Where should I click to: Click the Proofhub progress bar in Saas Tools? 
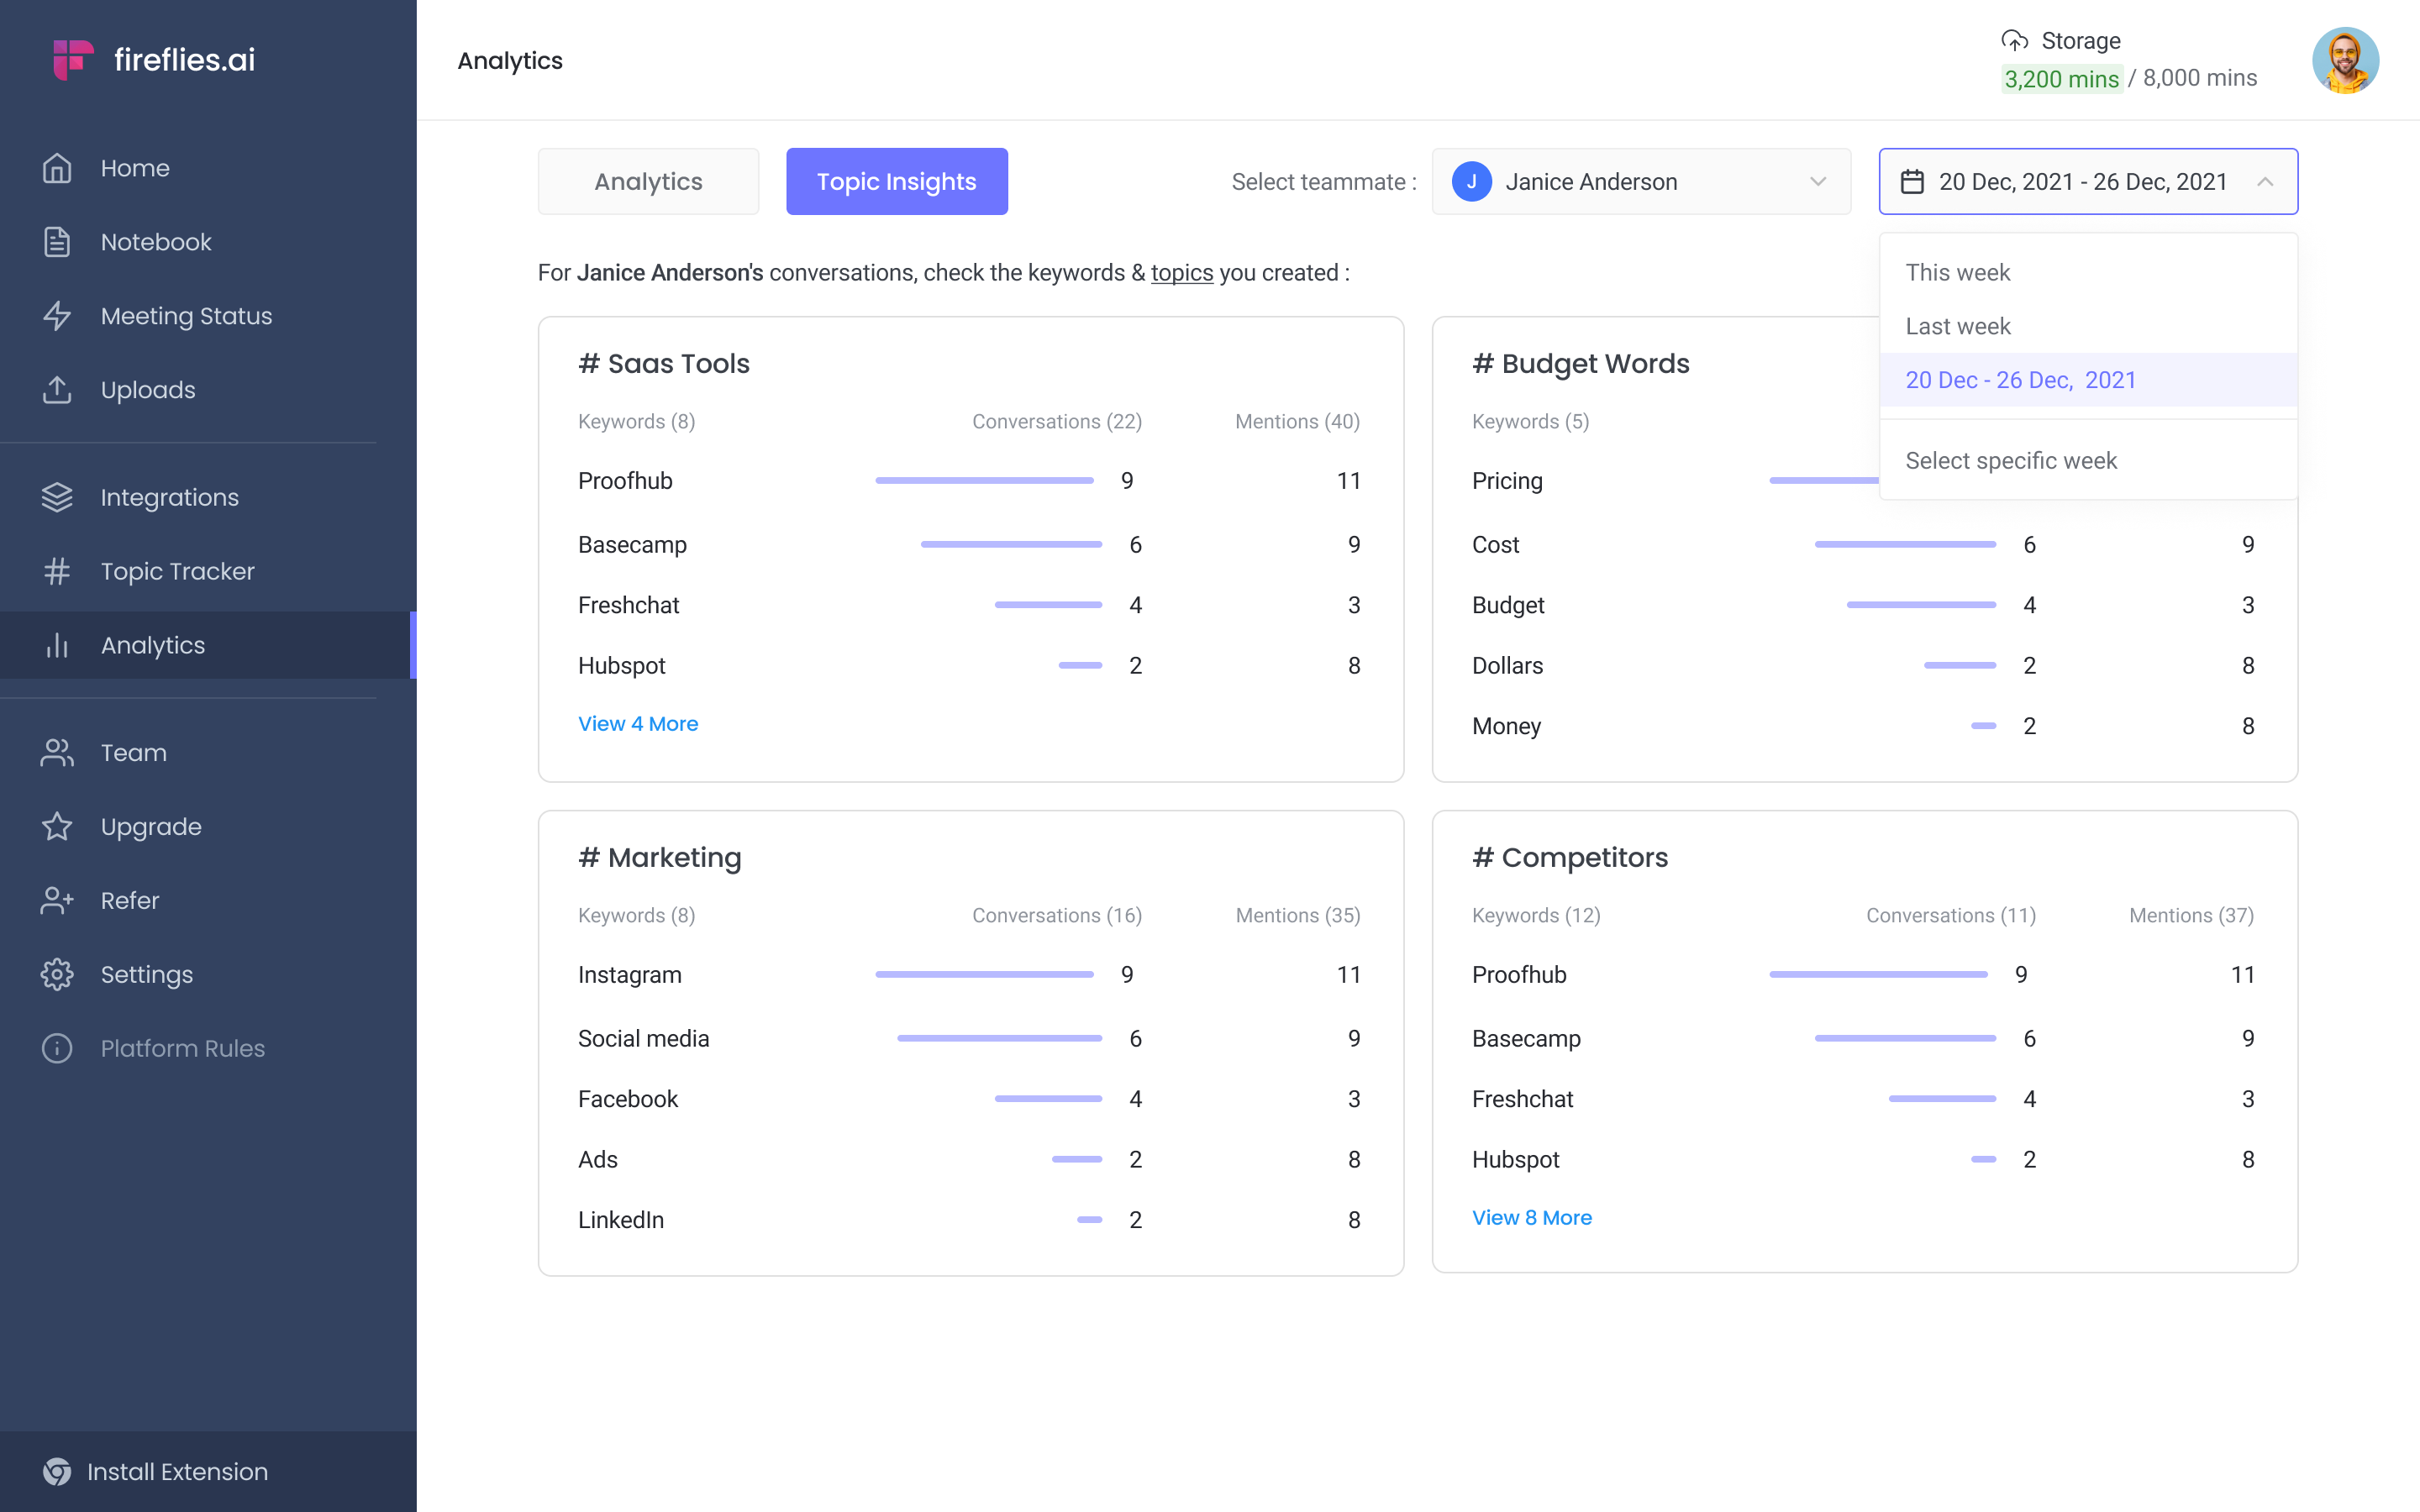click(x=984, y=481)
